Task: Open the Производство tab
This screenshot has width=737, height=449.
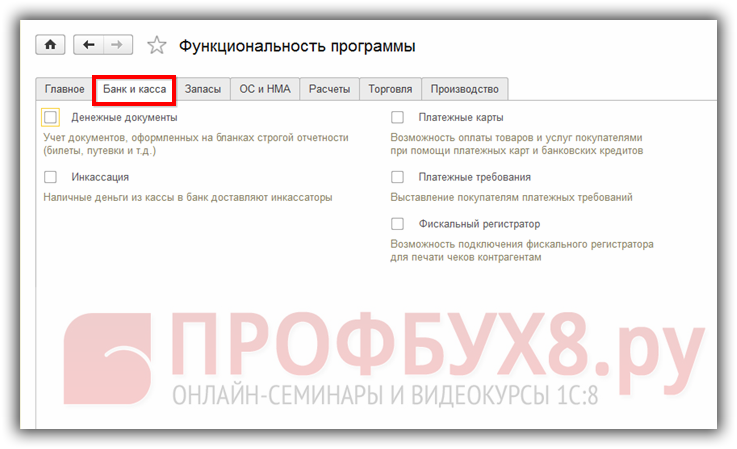Action: 464,89
